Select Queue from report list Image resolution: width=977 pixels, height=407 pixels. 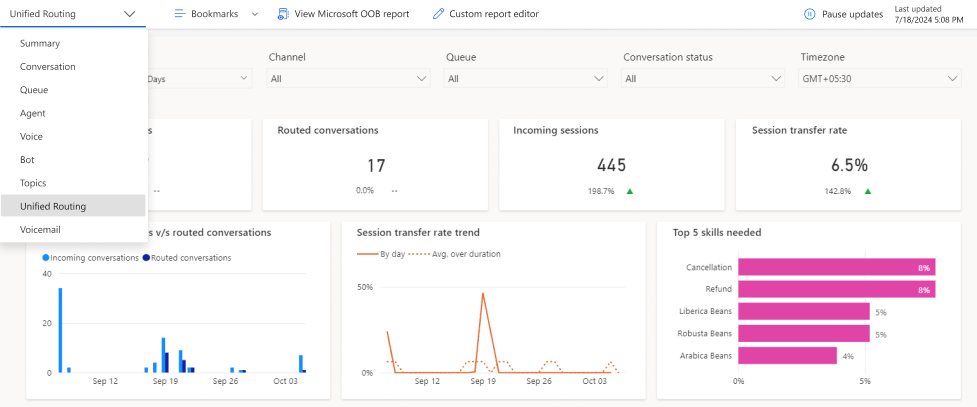[73, 90]
